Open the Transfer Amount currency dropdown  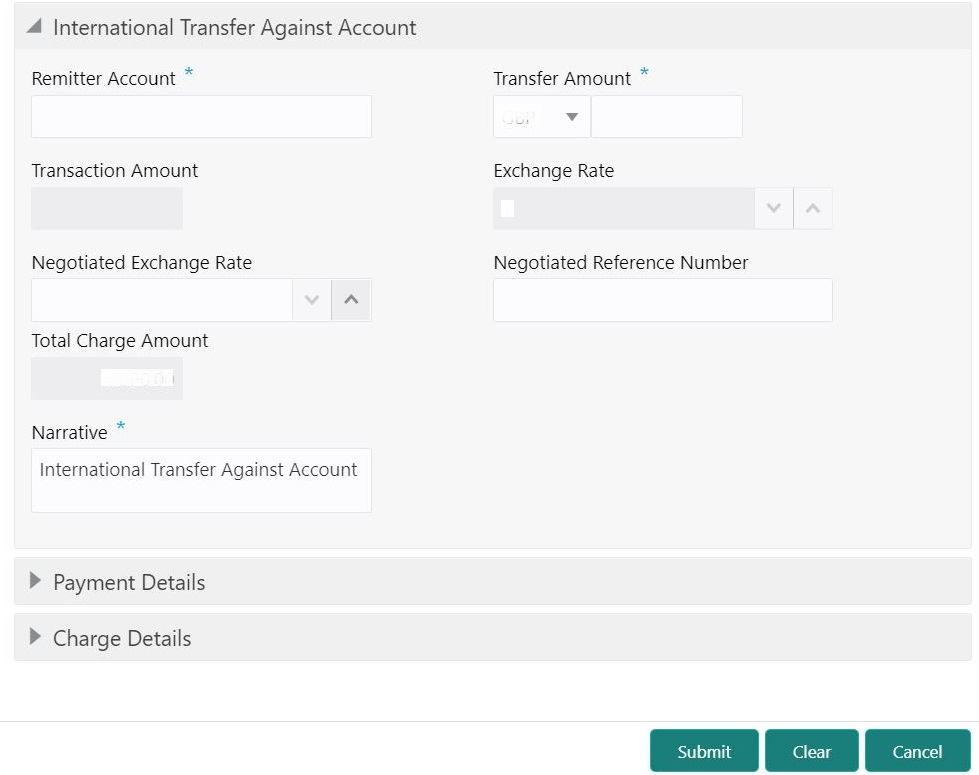(x=541, y=117)
